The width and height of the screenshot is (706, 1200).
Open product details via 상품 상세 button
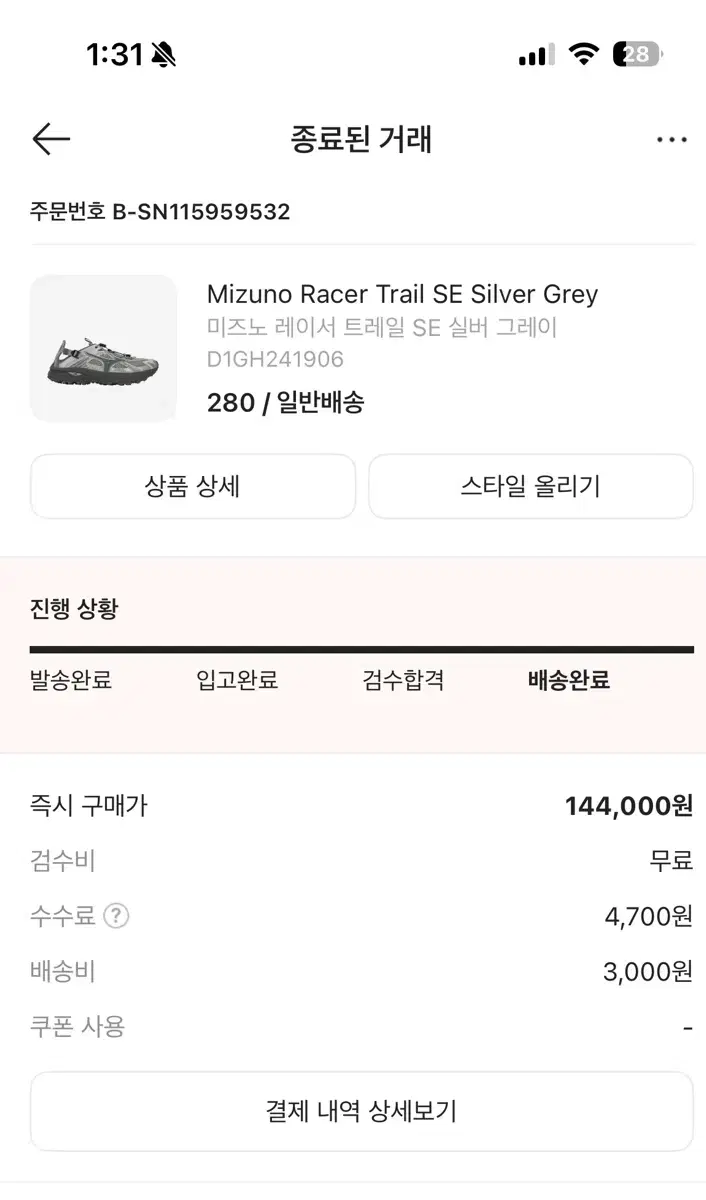click(x=192, y=486)
